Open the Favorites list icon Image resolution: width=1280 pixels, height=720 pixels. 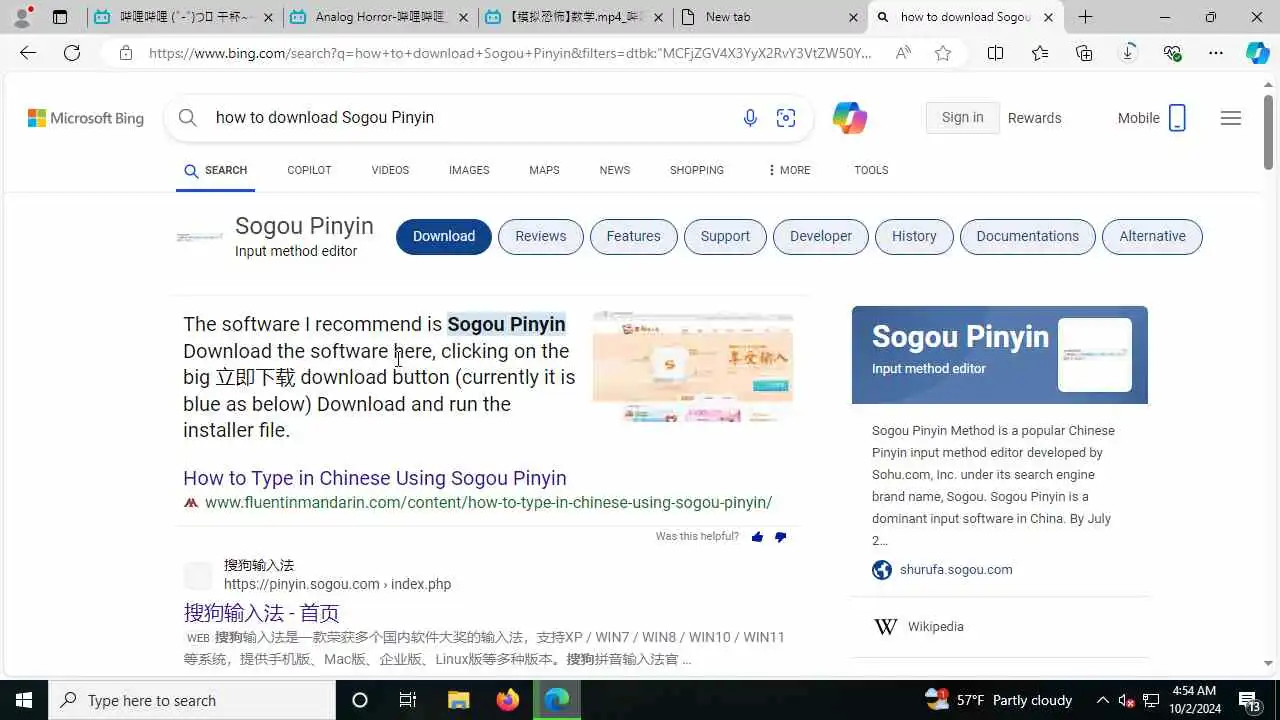coord(1040,53)
